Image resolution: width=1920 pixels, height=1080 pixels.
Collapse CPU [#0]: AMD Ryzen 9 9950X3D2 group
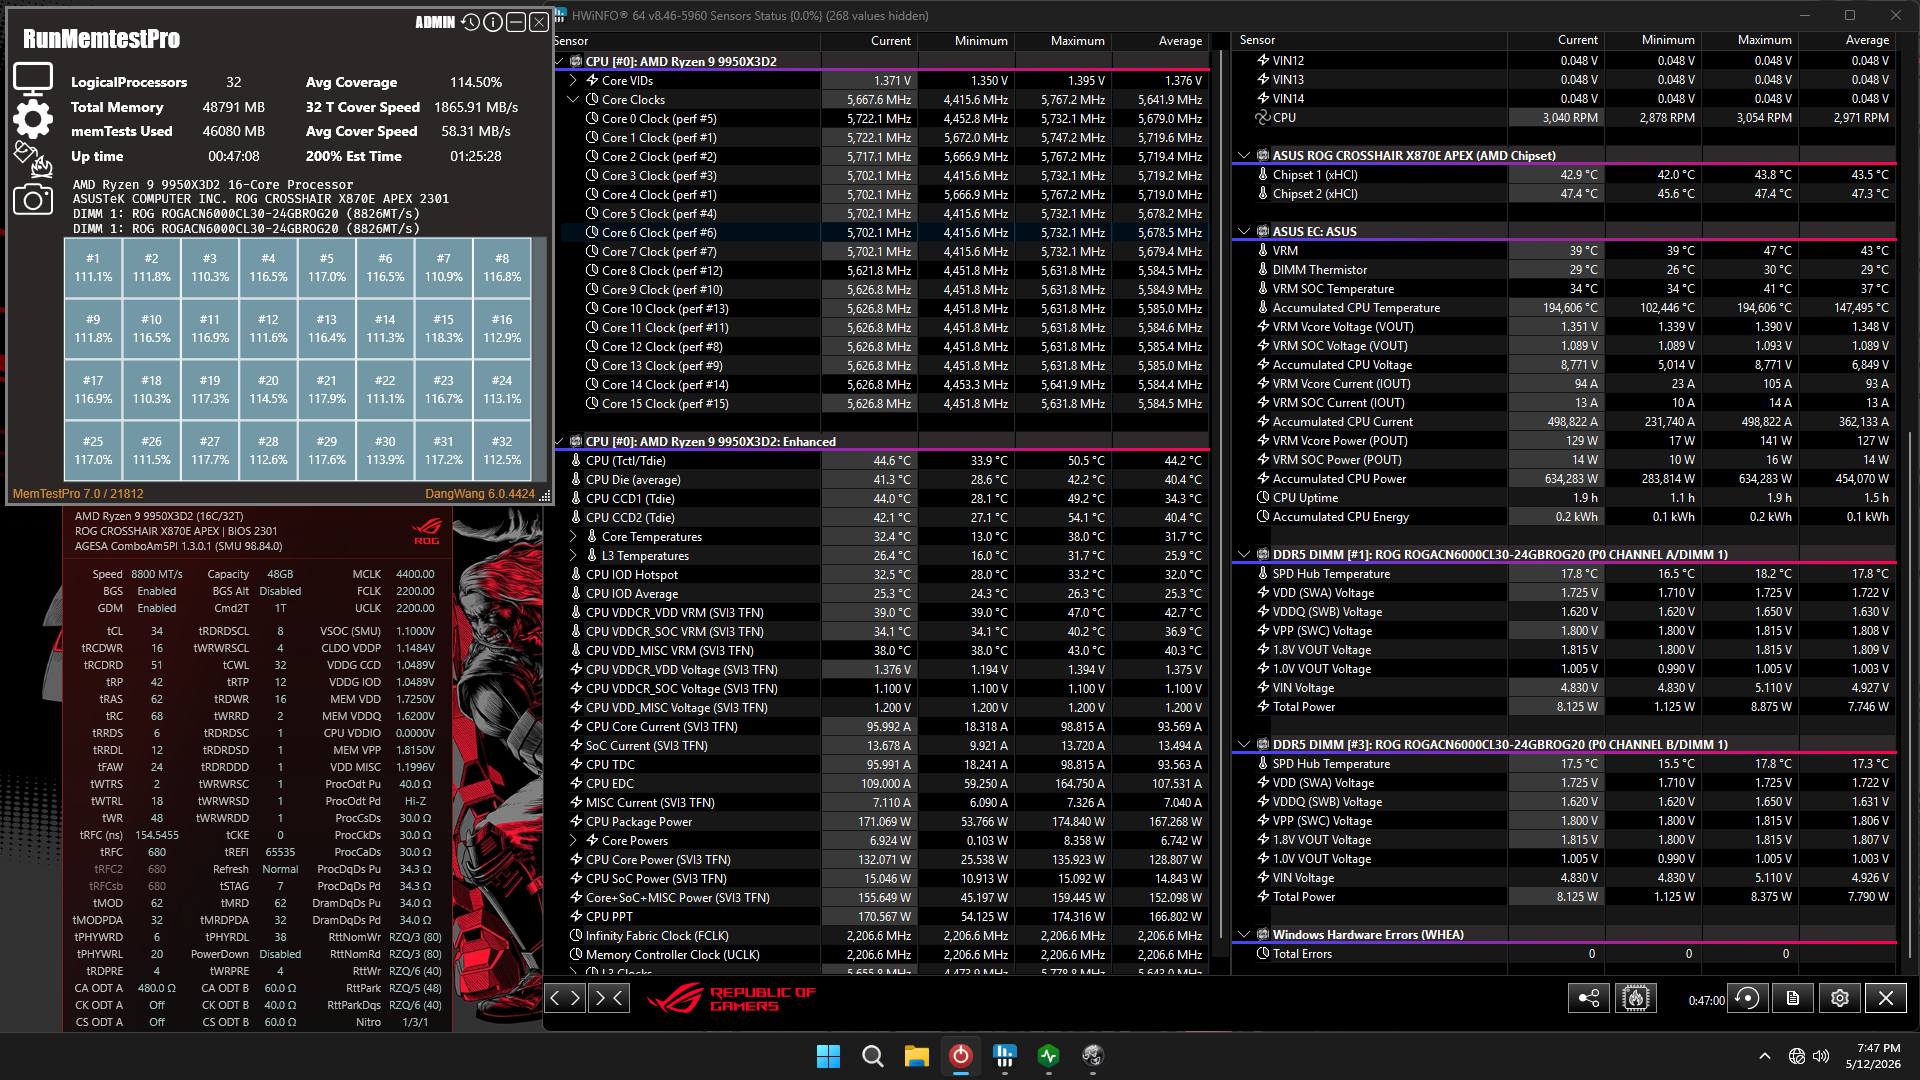559,61
